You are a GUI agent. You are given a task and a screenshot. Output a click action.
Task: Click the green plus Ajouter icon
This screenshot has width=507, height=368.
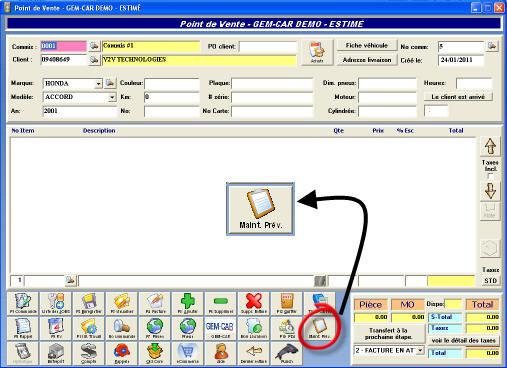(188, 303)
